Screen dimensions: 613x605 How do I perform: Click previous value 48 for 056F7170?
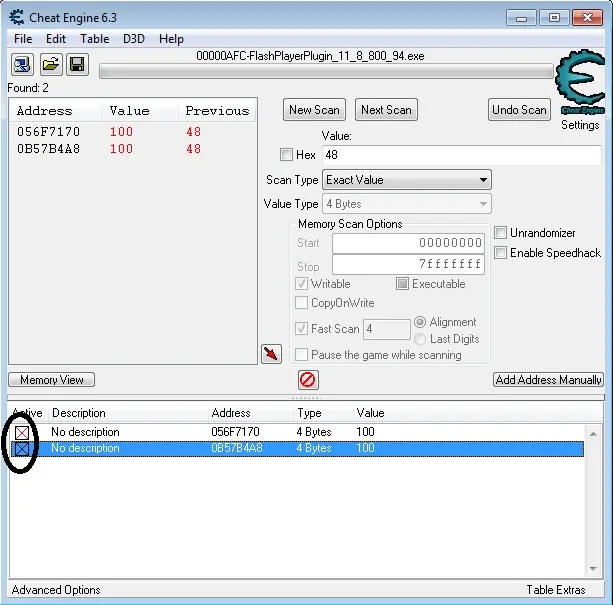pos(194,132)
